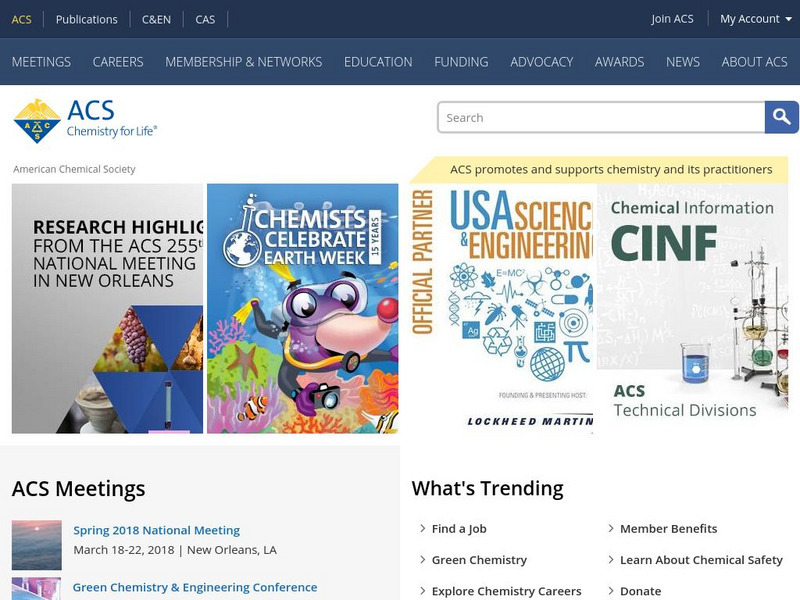The height and width of the screenshot is (600, 800).
Task: Click the American Chemical Society breadcrumb text
Action: coord(74,169)
